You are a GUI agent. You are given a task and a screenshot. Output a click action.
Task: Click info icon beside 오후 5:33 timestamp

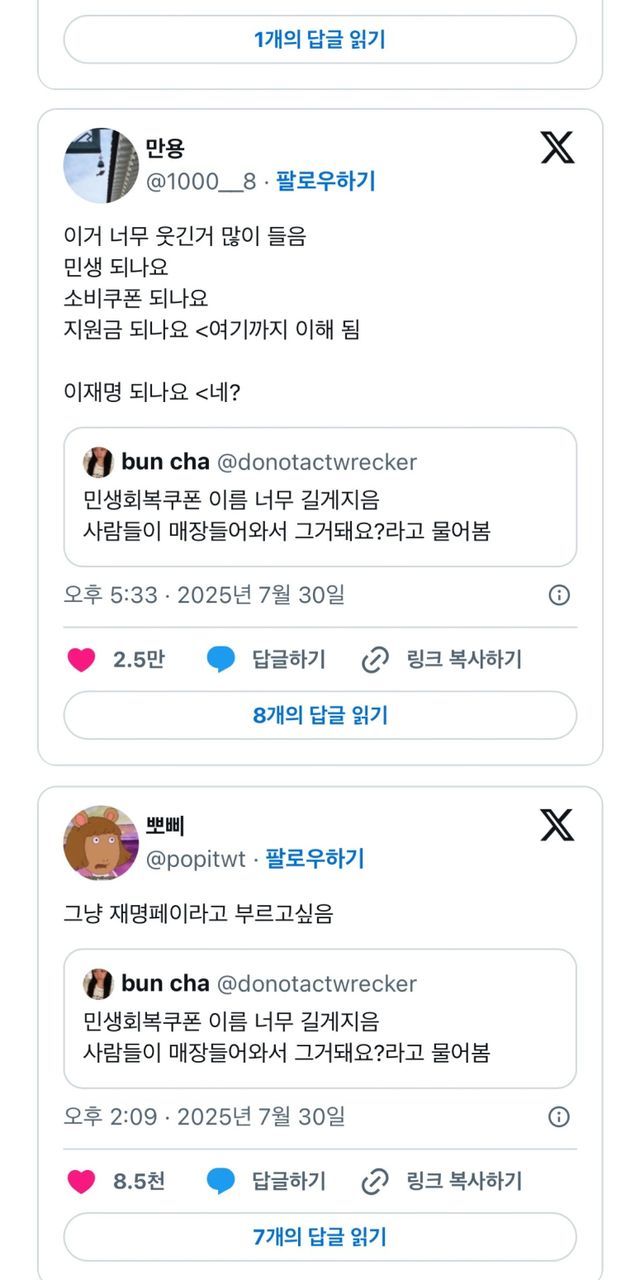click(x=560, y=595)
